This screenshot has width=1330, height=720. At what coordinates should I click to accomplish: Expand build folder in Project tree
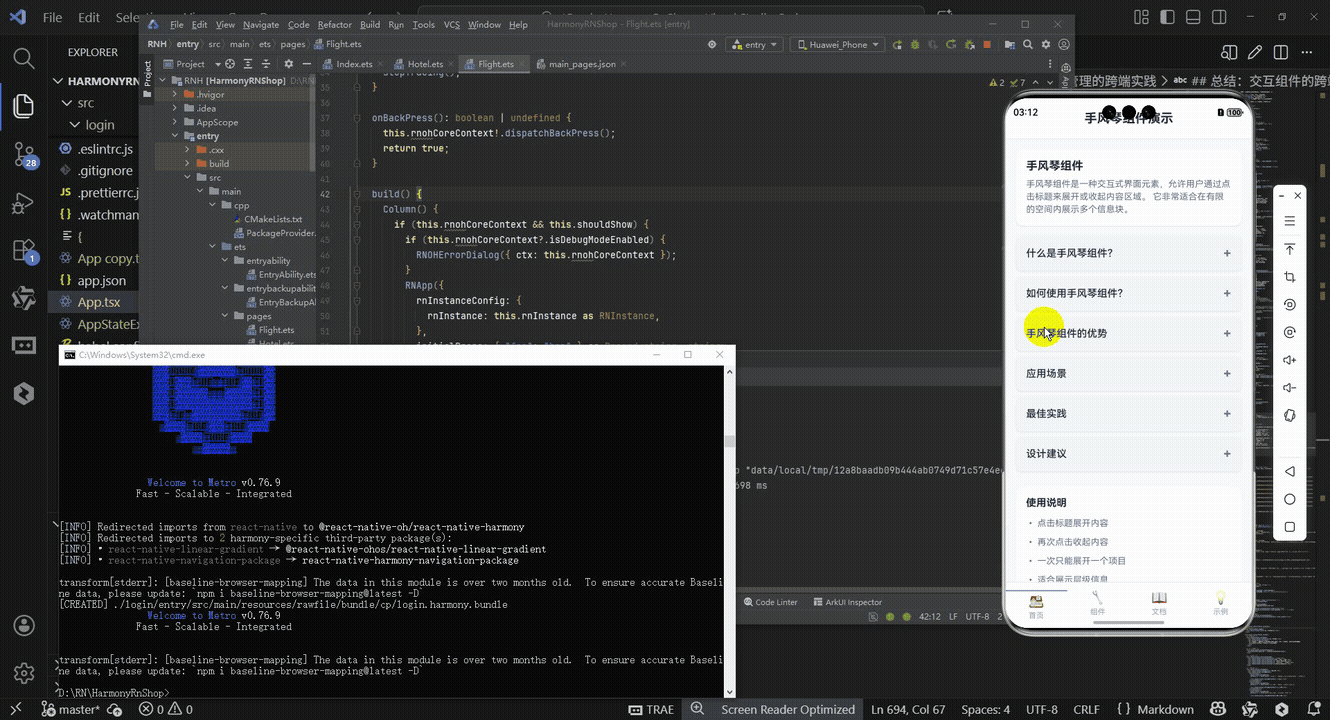coord(187,164)
